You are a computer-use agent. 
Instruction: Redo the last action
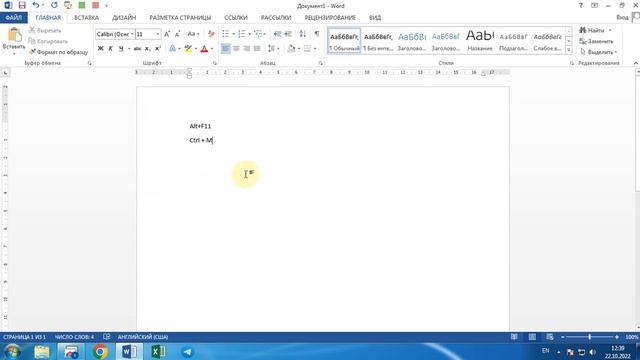54,5
